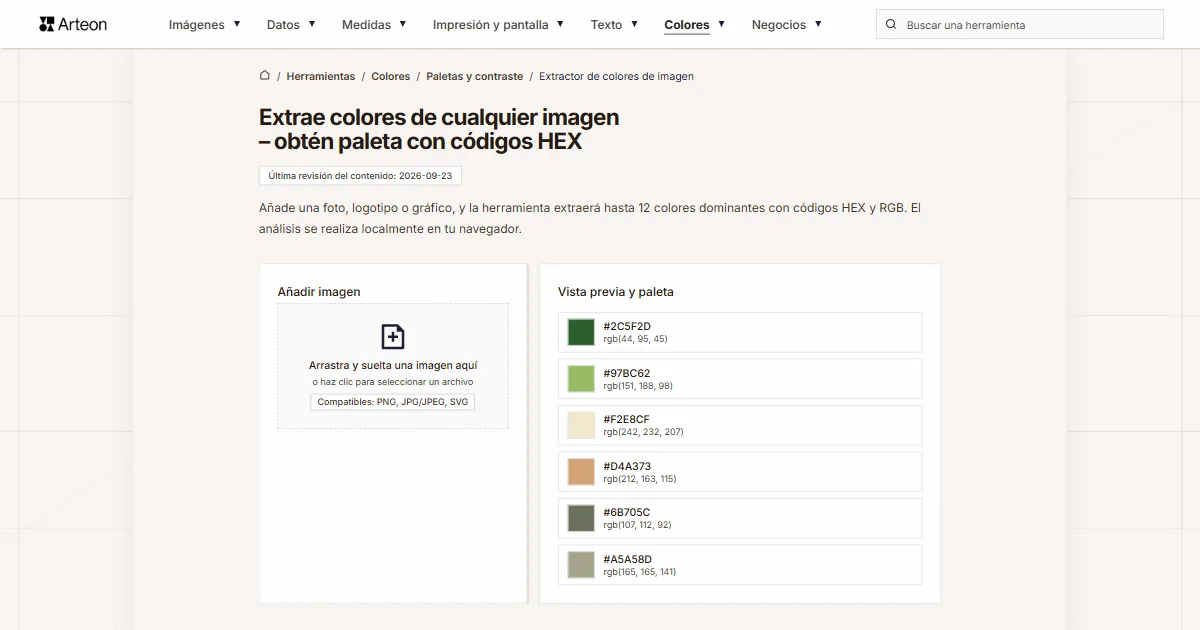Focus the Buscar una herramienta field
The width and height of the screenshot is (1200, 630).
pyautogui.click(x=1020, y=24)
